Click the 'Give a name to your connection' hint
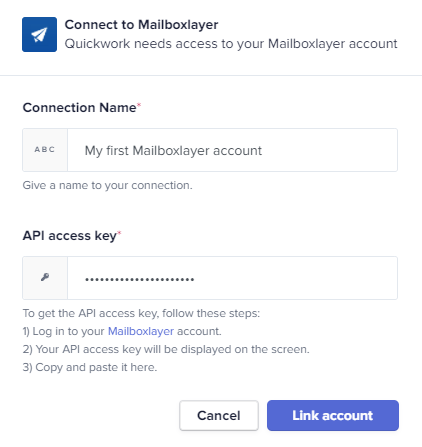This screenshot has height=447, width=422. pyautogui.click(x=107, y=185)
